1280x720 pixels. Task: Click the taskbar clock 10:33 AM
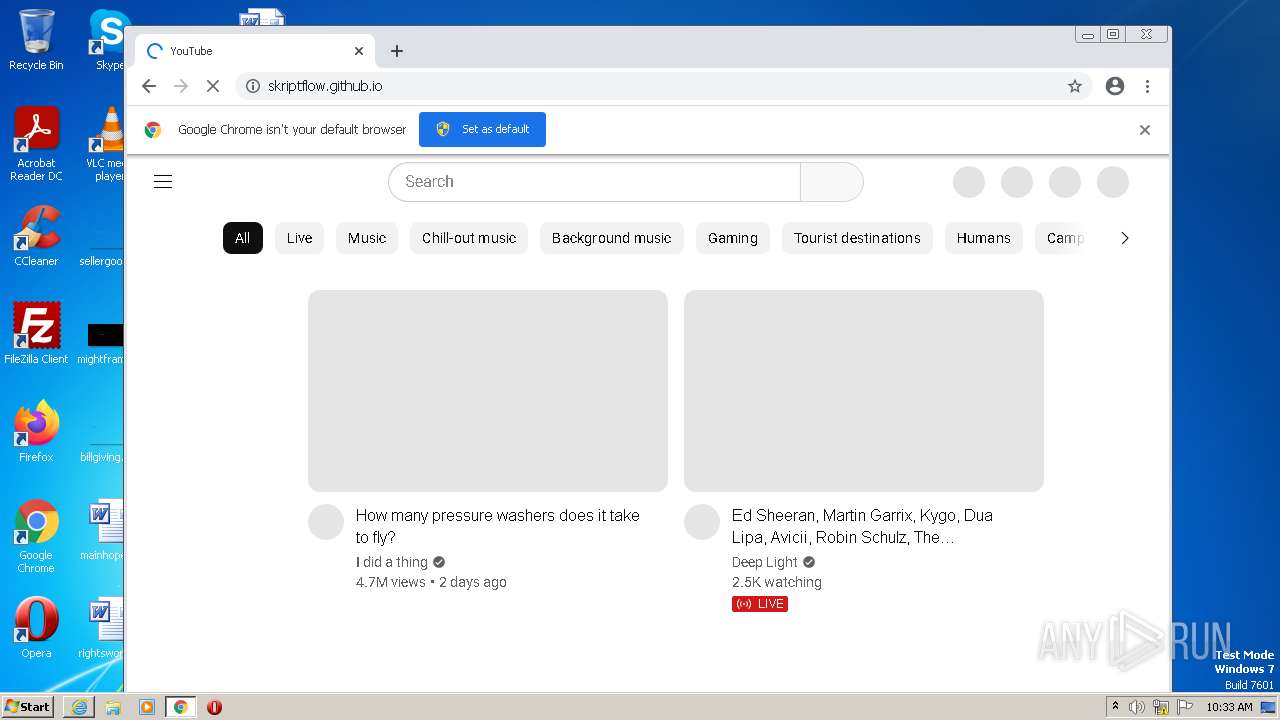tap(1229, 707)
